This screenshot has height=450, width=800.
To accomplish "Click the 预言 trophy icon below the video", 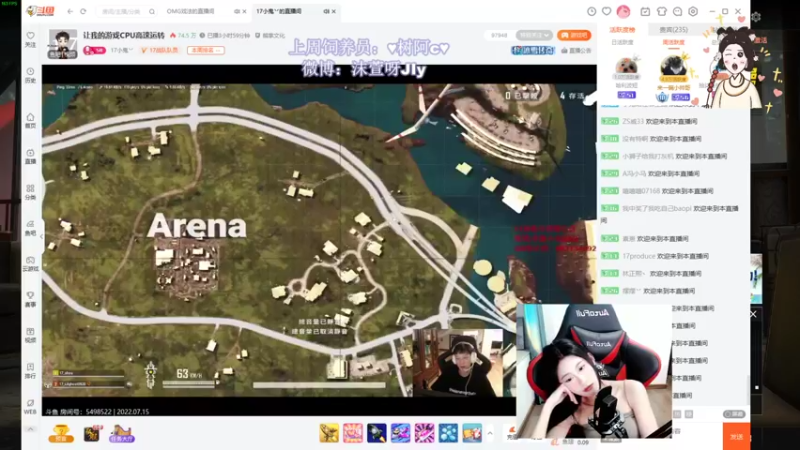I will pos(61,433).
